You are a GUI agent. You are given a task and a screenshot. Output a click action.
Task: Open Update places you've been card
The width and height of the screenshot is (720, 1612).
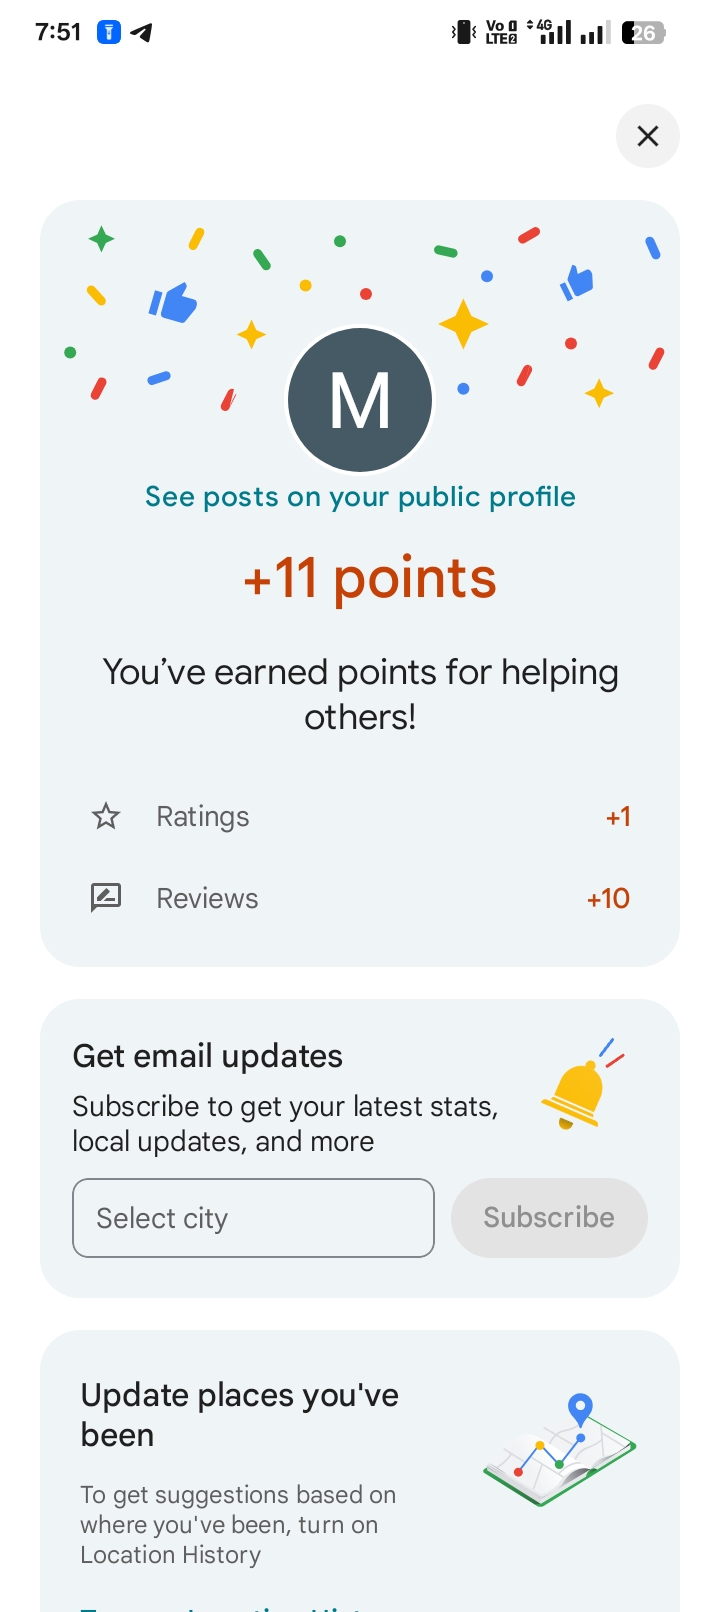pos(240,1415)
